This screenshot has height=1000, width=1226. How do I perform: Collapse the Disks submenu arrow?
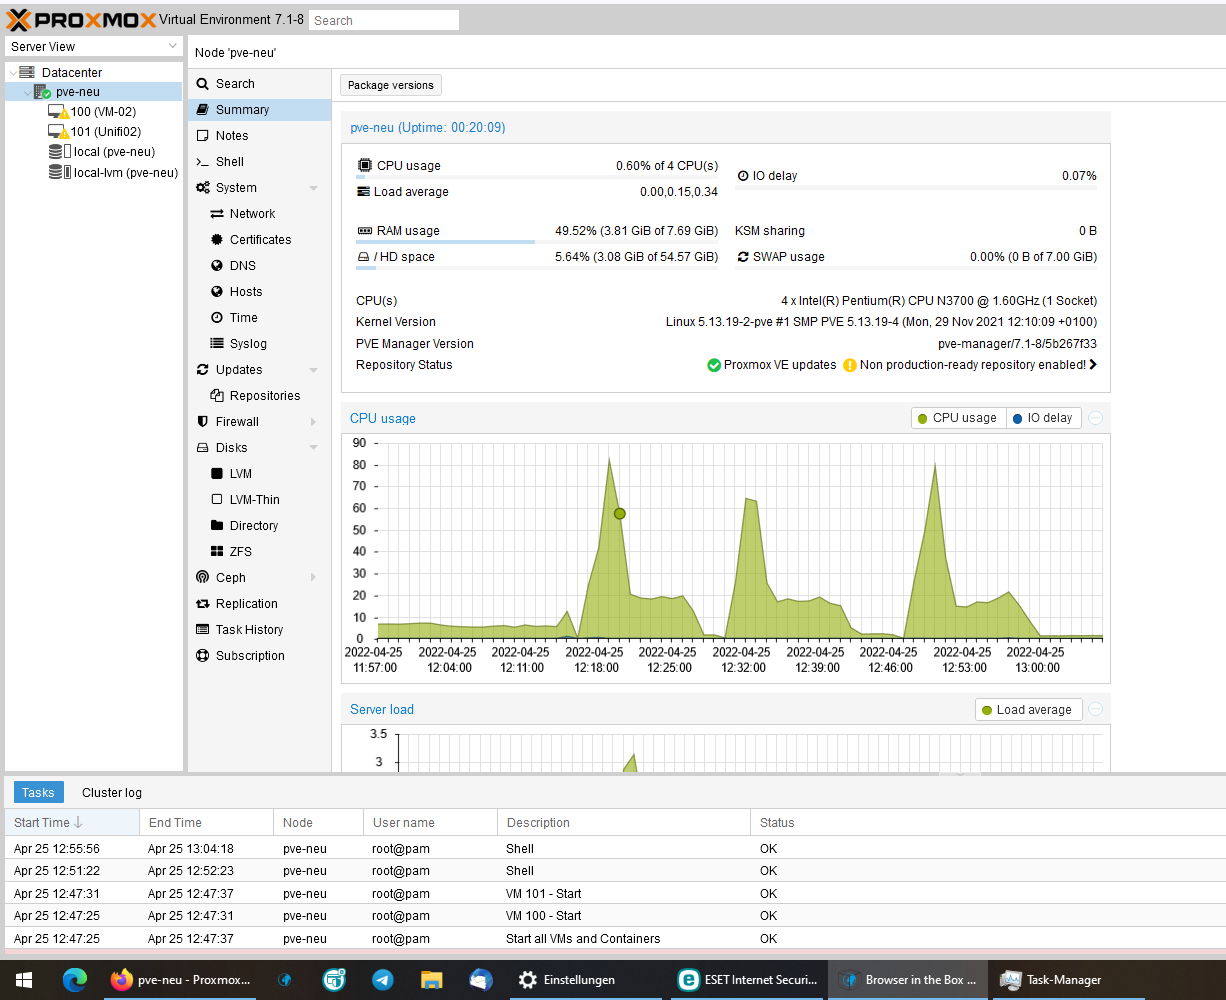[x=313, y=448]
